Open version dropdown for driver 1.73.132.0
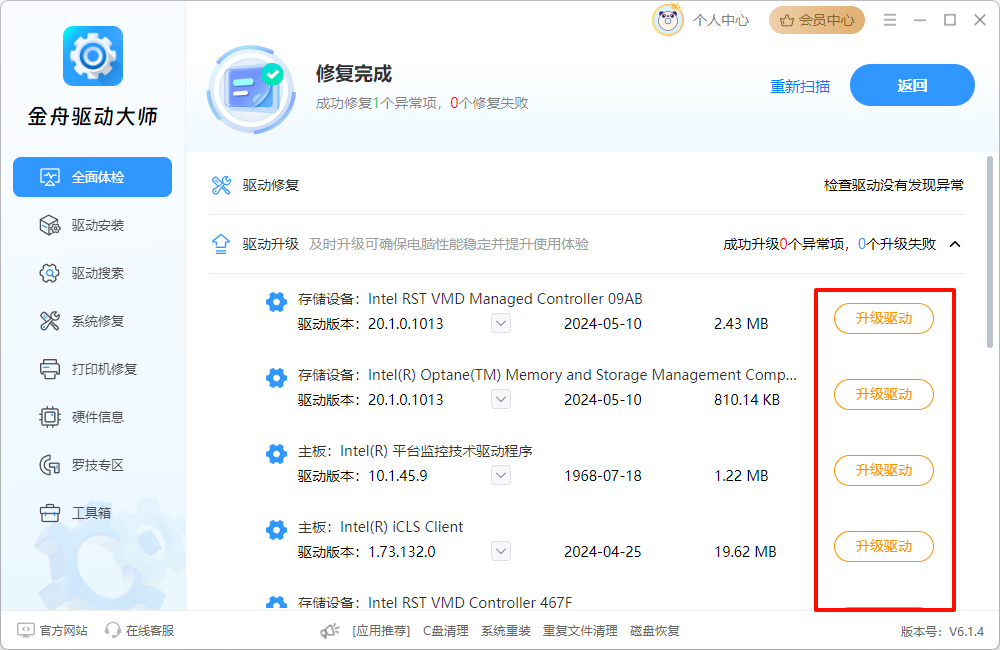The image size is (1000, 650). (501, 552)
